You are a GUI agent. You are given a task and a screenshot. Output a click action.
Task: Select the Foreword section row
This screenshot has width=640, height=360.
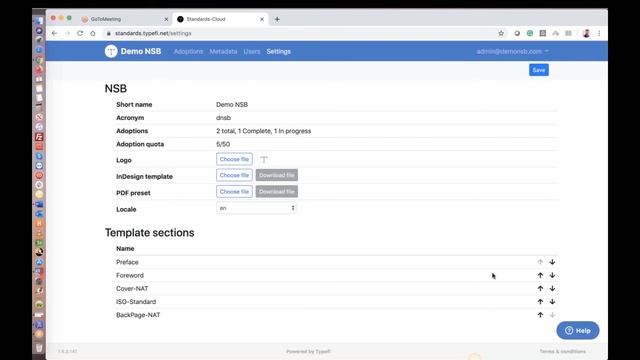pos(336,276)
